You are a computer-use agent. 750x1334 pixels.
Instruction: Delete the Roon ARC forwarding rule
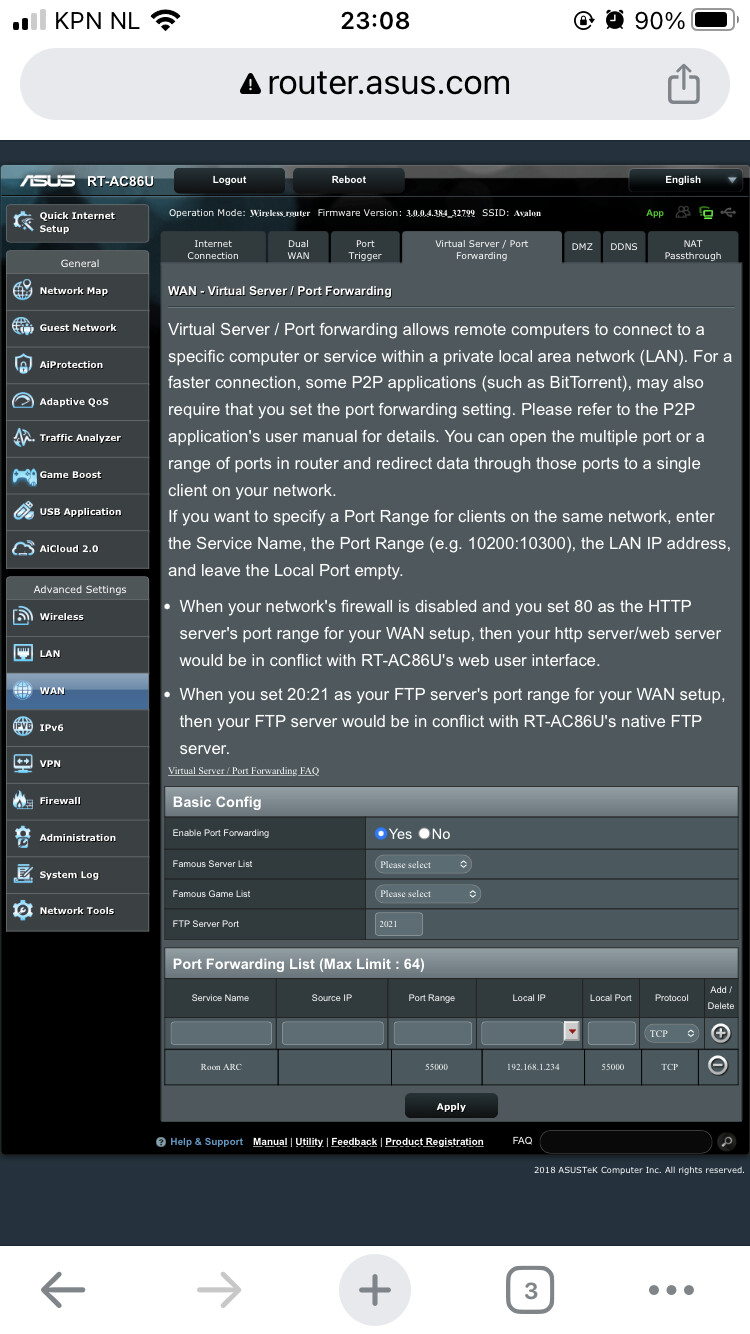[x=718, y=1066]
